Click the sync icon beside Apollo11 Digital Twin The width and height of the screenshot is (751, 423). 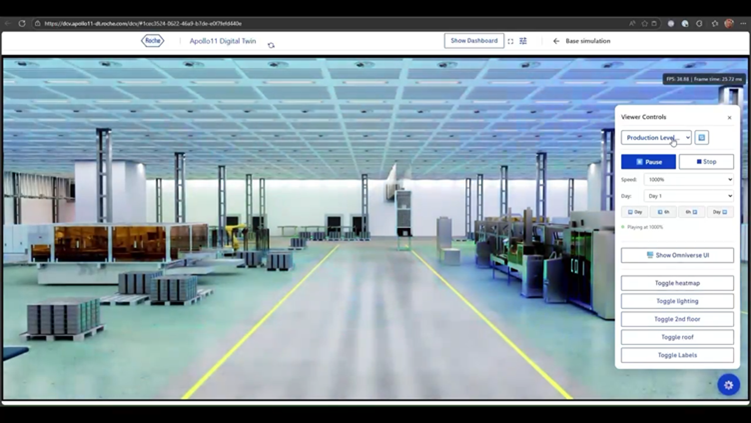(271, 45)
